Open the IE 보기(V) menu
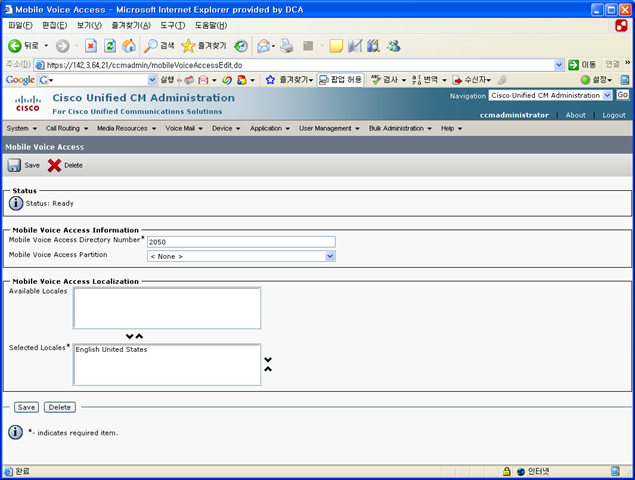This screenshot has width=635, height=480. [89, 26]
